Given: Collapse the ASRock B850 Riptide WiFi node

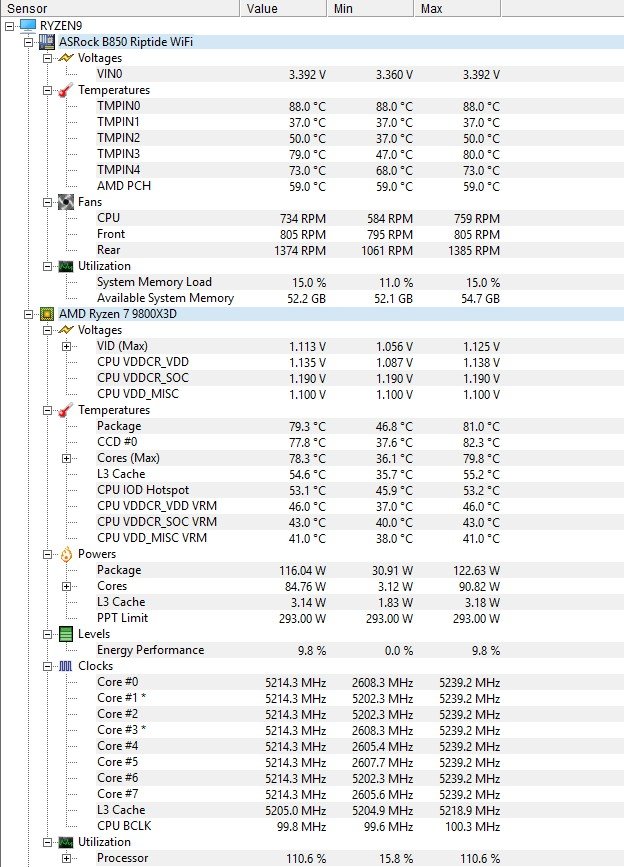Looking at the screenshot, I should tap(28, 42).
